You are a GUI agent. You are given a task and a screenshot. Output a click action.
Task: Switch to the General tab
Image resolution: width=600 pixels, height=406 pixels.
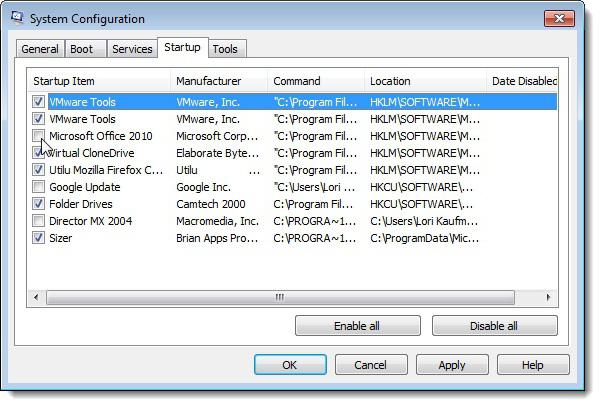40,49
